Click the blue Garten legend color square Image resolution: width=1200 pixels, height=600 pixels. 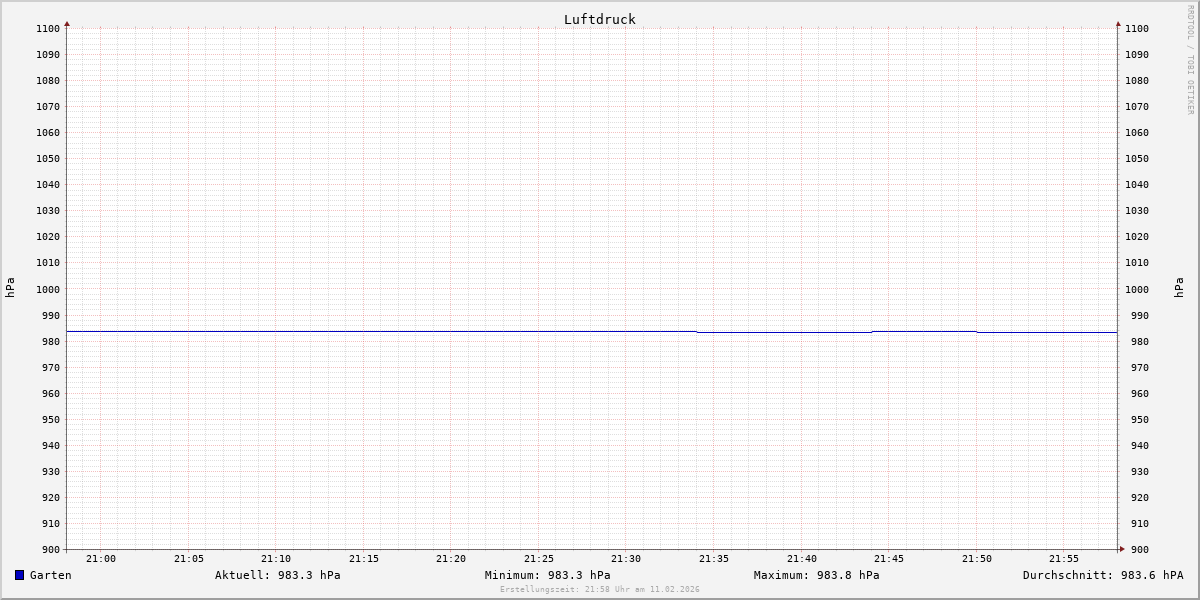point(19,575)
